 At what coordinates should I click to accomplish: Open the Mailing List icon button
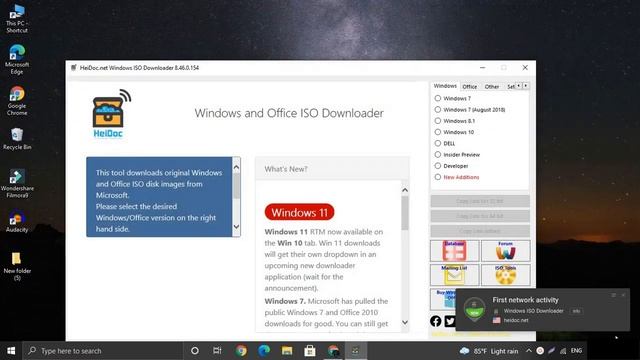click(x=454, y=275)
